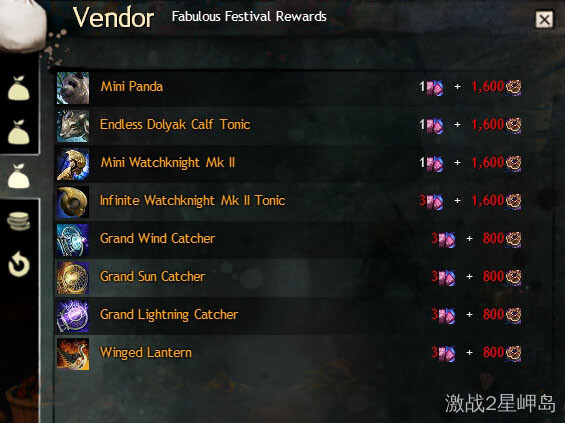Image resolution: width=565 pixels, height=423 pixels.
Task: Select Infinite Watchknight Mk II Tonic icon
Action: pyautogui.click(x=73, y=202)
